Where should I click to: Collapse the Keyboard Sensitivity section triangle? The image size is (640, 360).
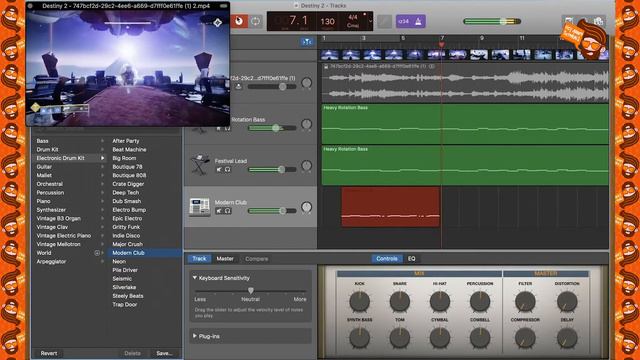tap(194, 278)
